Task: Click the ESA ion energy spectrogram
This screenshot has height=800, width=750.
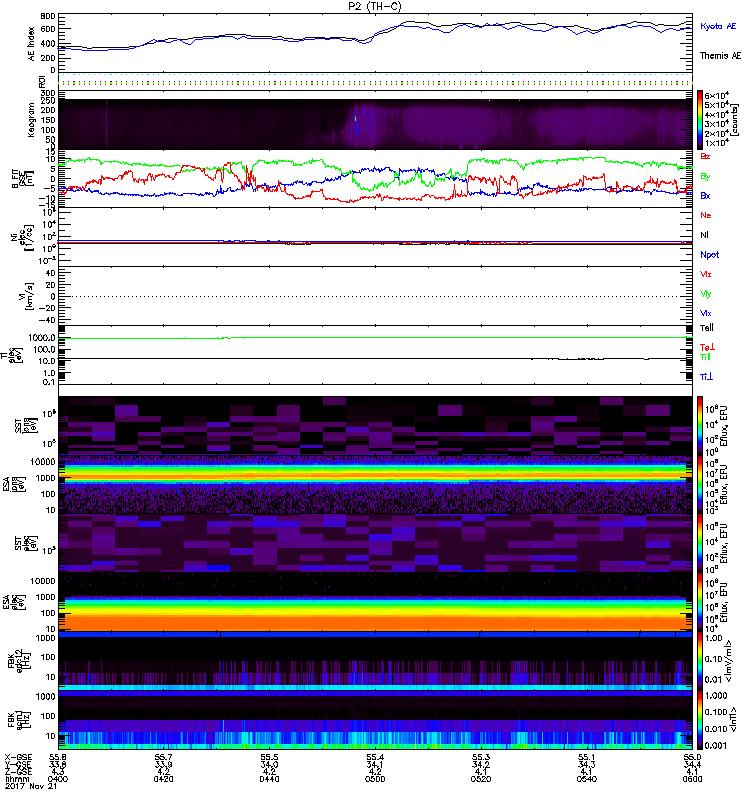Action: (375, 485)
